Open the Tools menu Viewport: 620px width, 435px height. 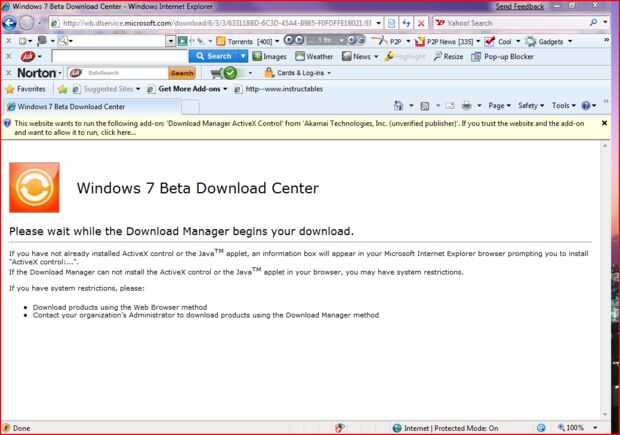coord(563,106)
